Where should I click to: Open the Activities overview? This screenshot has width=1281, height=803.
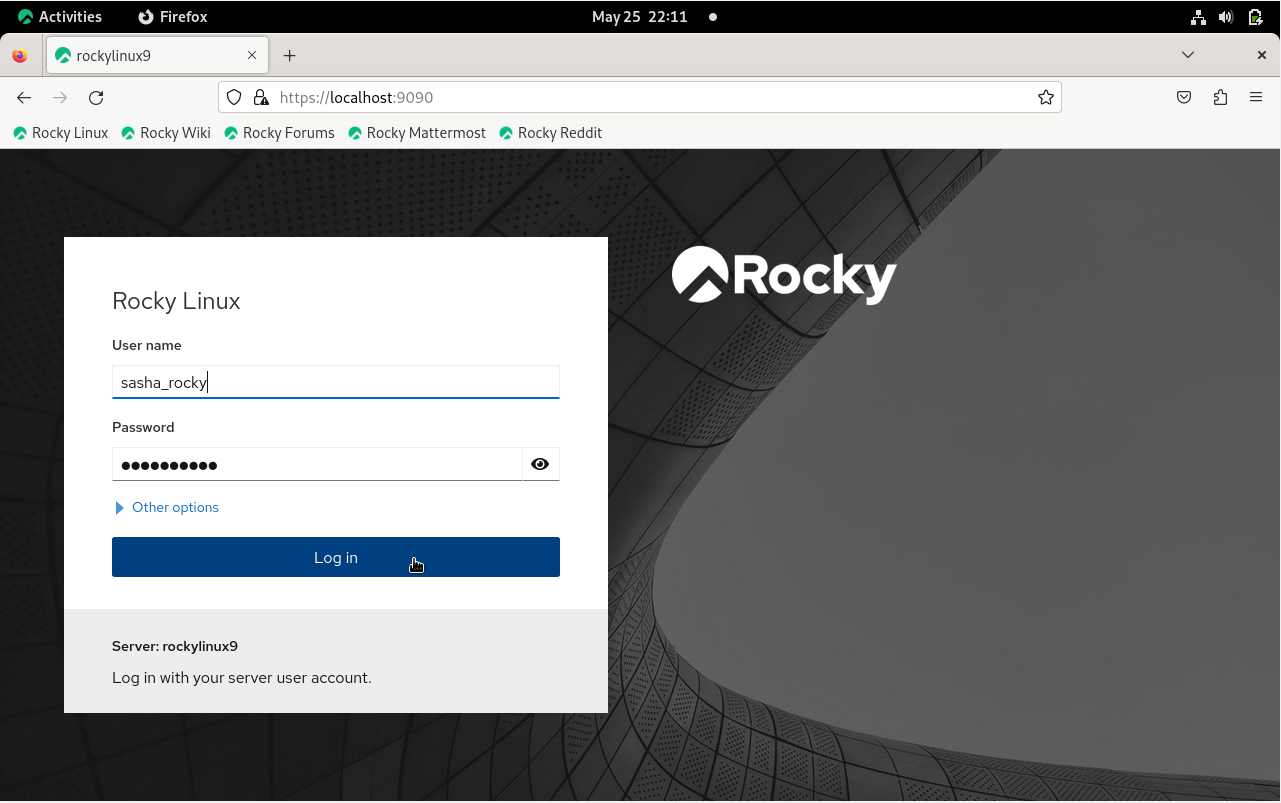60,17
